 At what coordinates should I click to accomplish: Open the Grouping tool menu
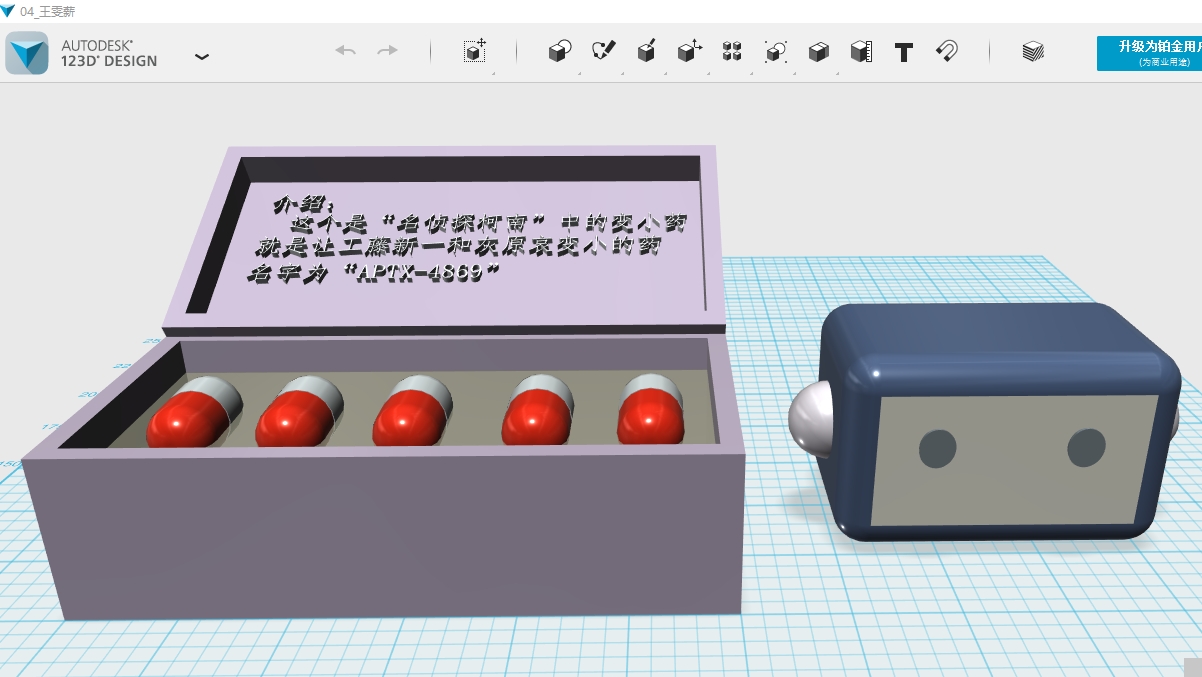[x=775, y=51]
